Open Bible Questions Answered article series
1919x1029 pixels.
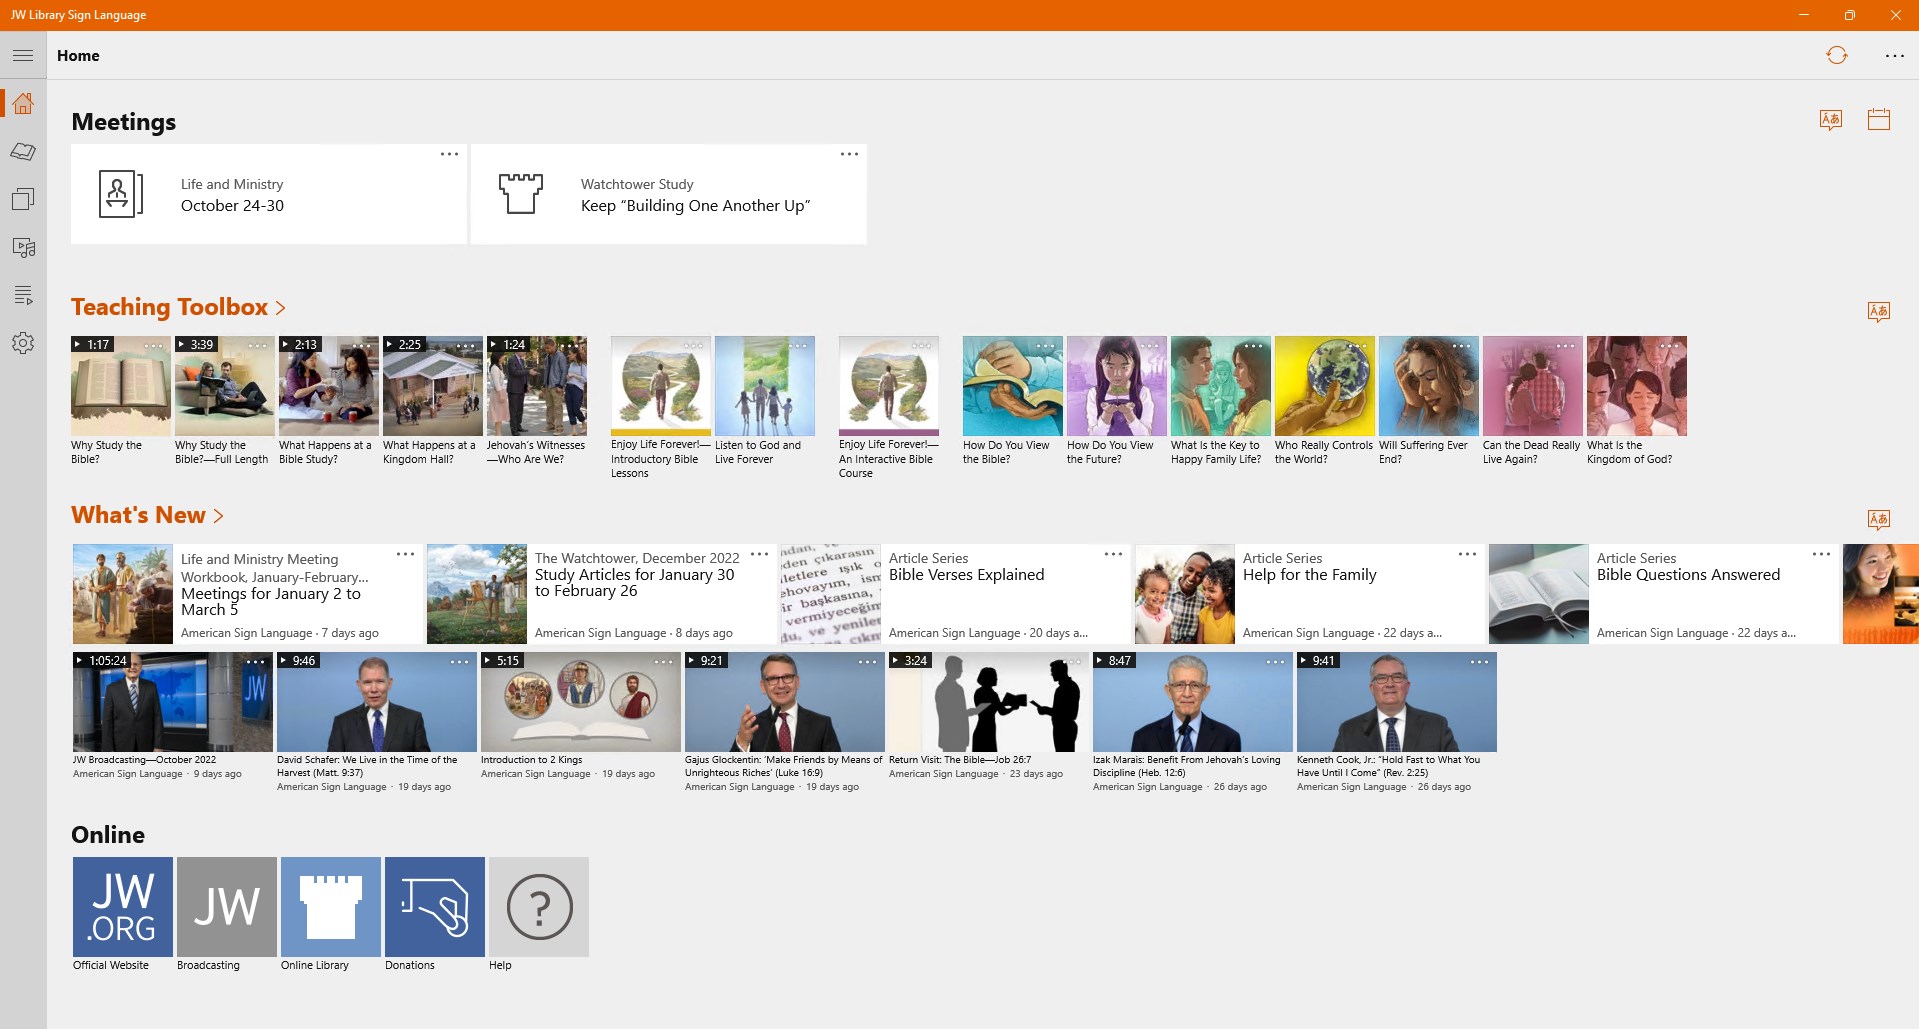click(x=1664, y=594)
